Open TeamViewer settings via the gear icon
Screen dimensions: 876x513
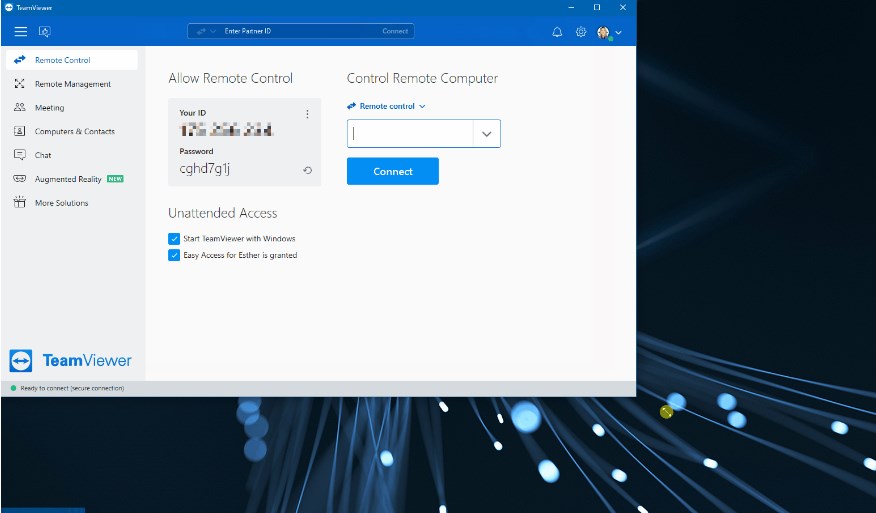click(x=581, y=32)
